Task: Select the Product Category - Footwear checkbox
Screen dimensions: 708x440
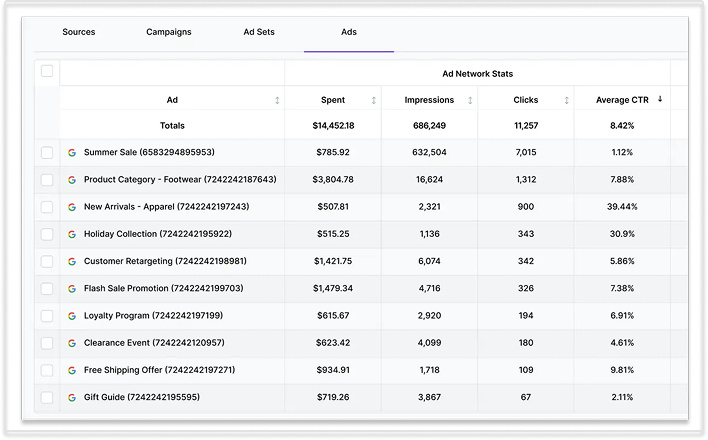Action: 47,180
